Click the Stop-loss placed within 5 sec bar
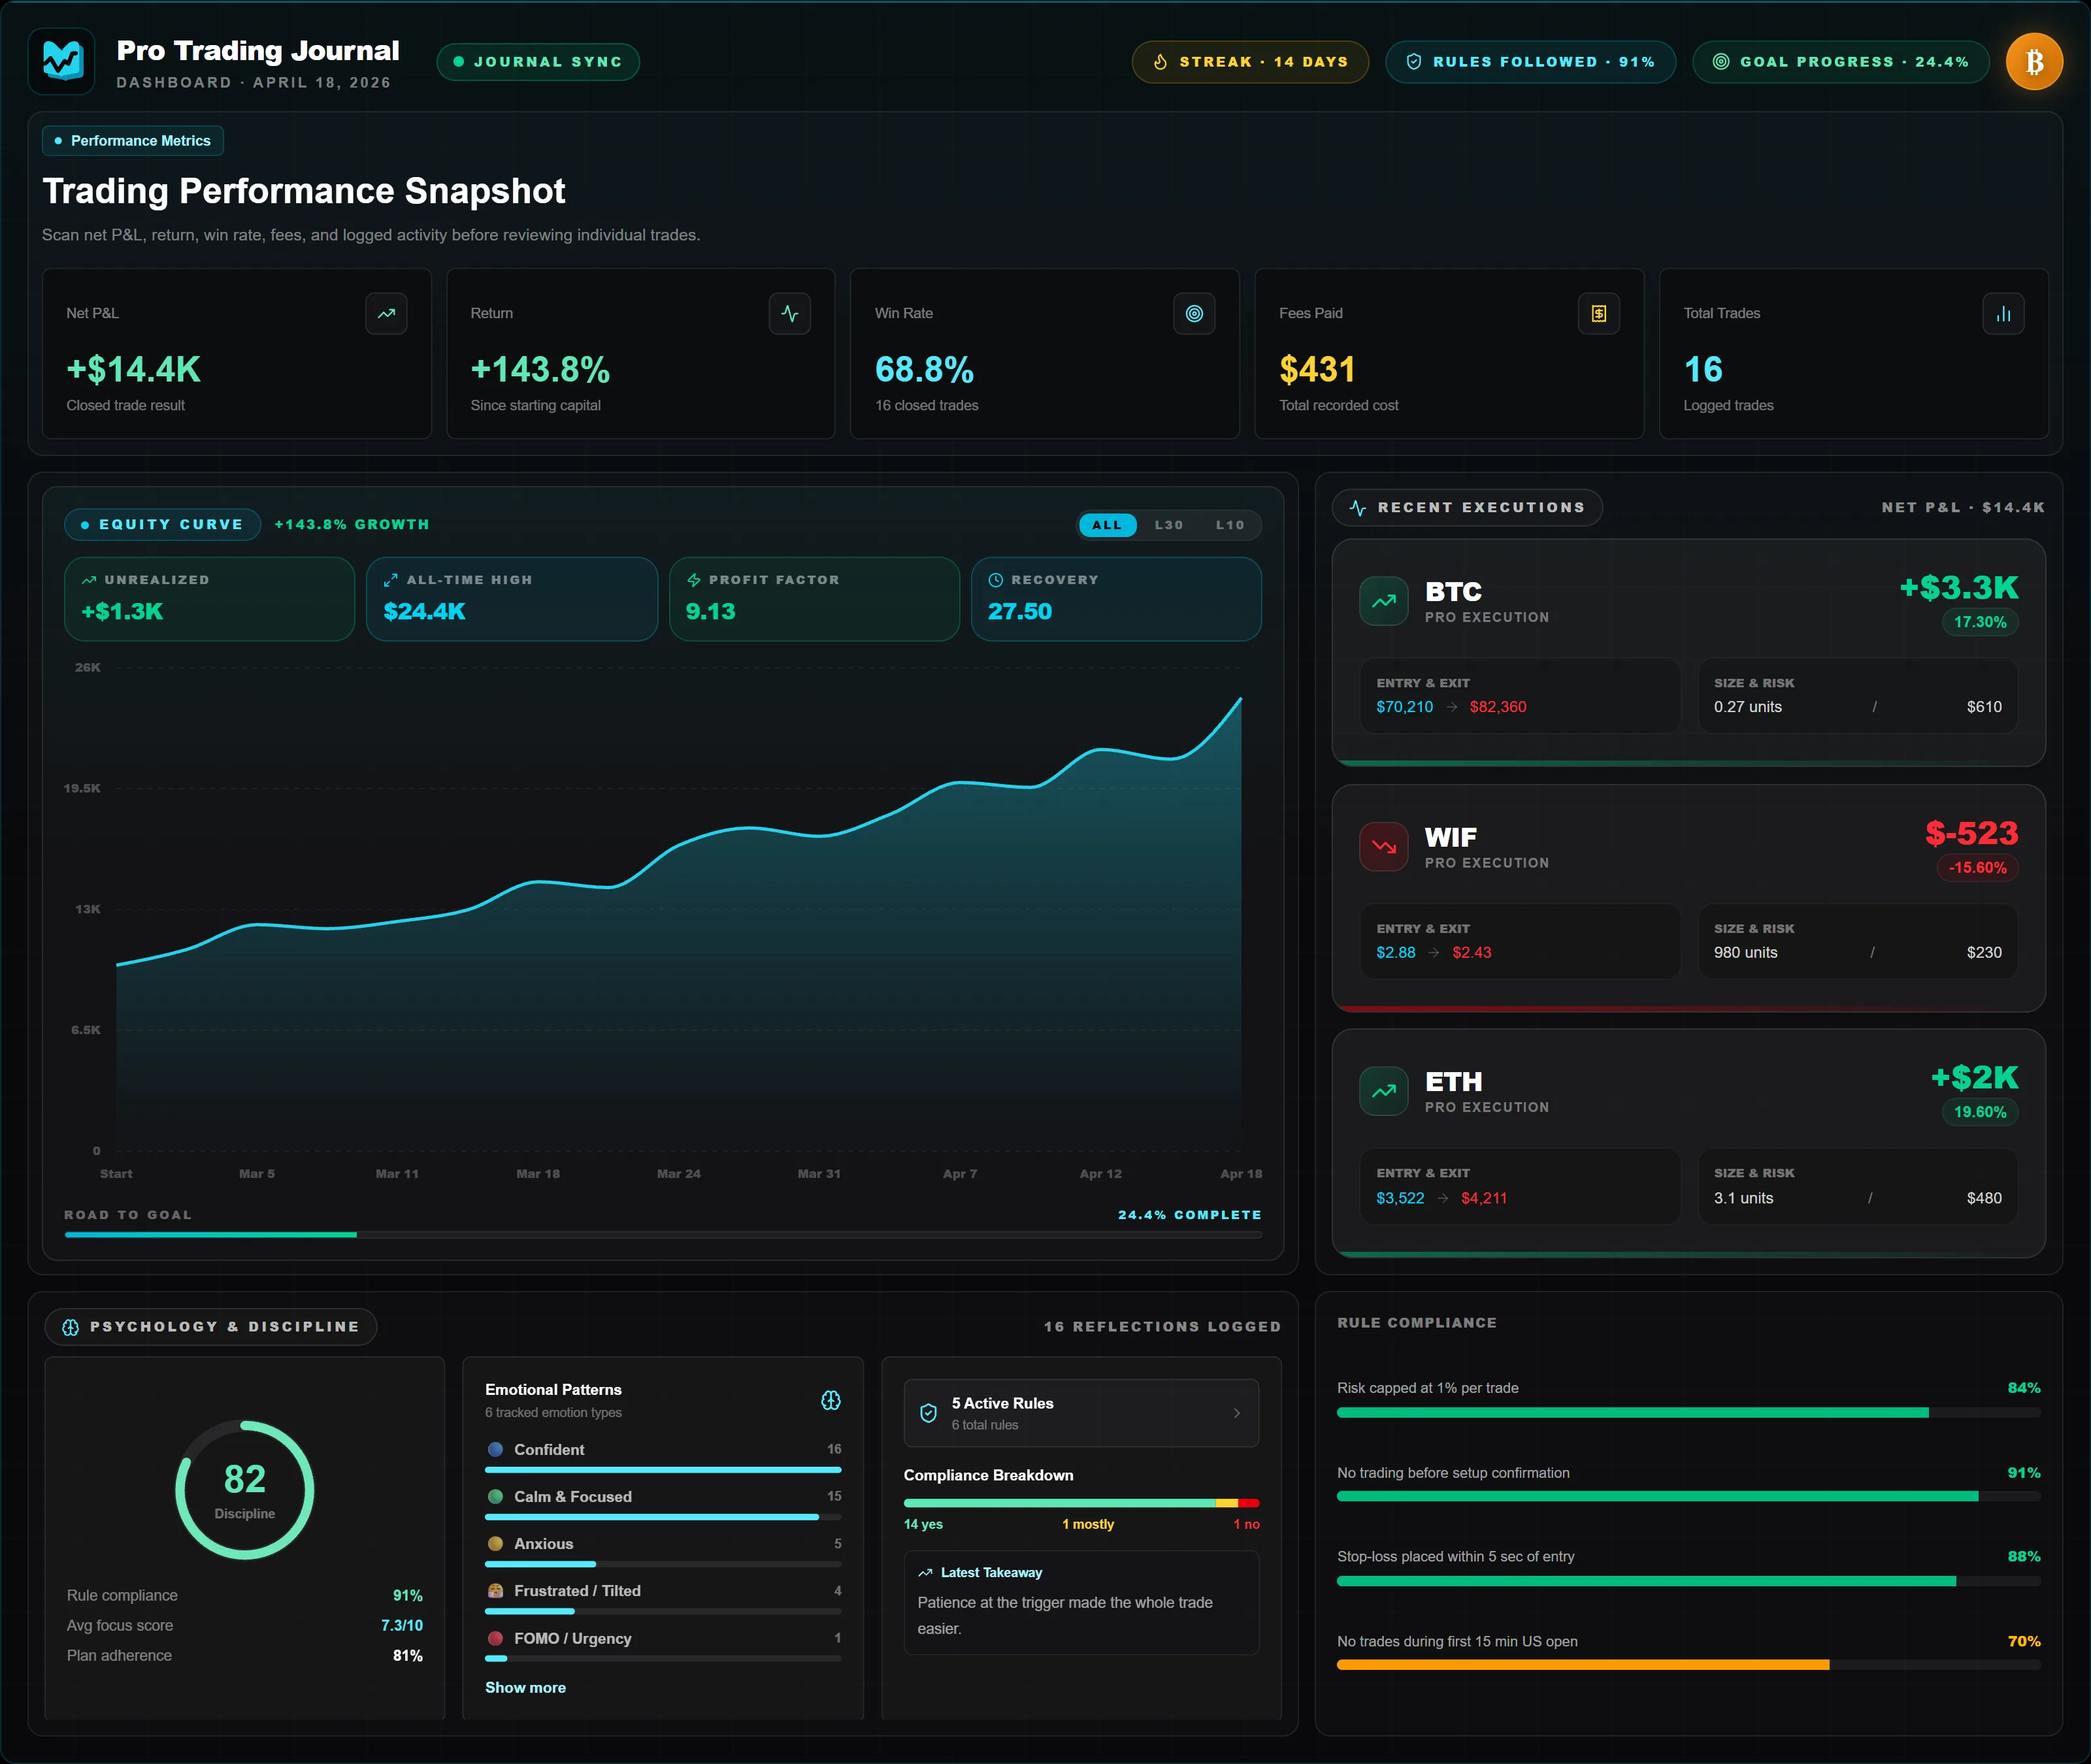This screenshot has width=2091, height=1764. click(x=1689, y=1581)
